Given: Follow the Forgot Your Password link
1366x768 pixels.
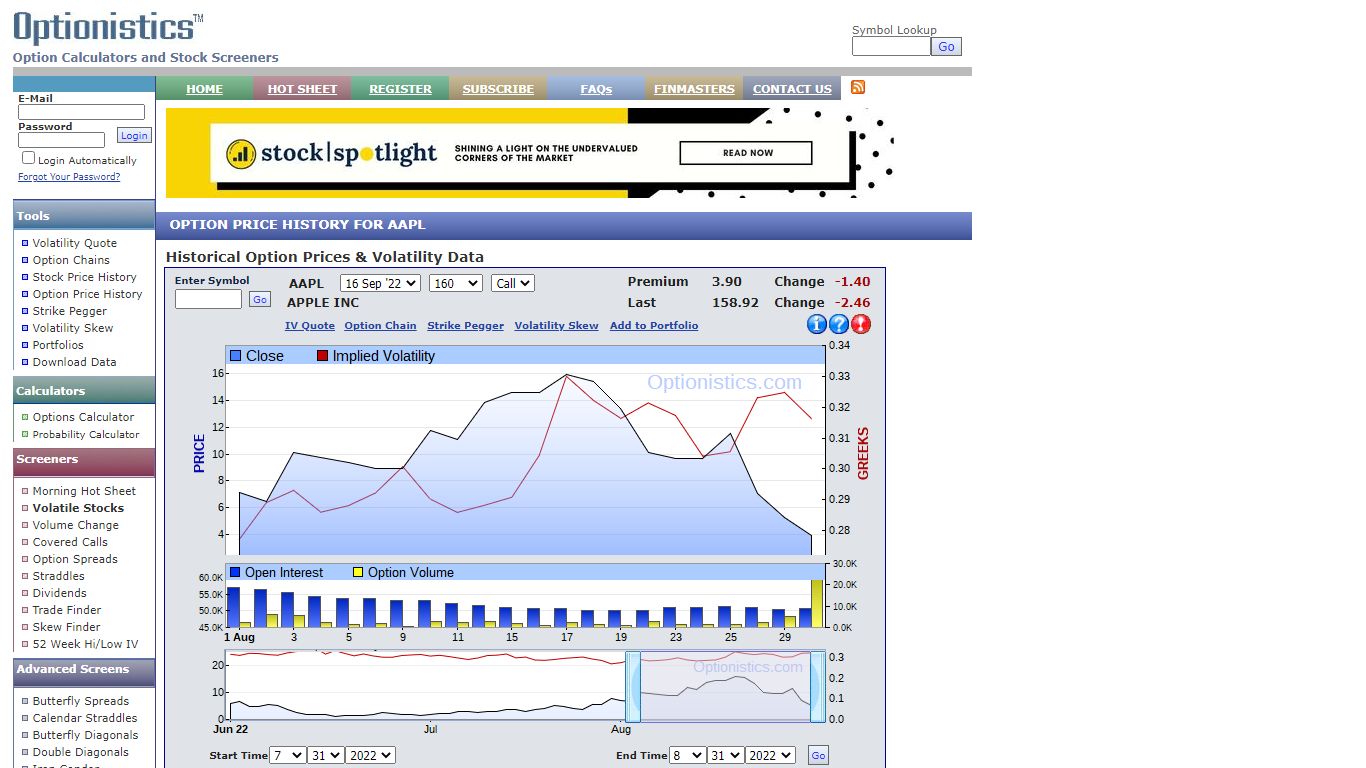Looking at the screenshot, I should click(69, 177).
